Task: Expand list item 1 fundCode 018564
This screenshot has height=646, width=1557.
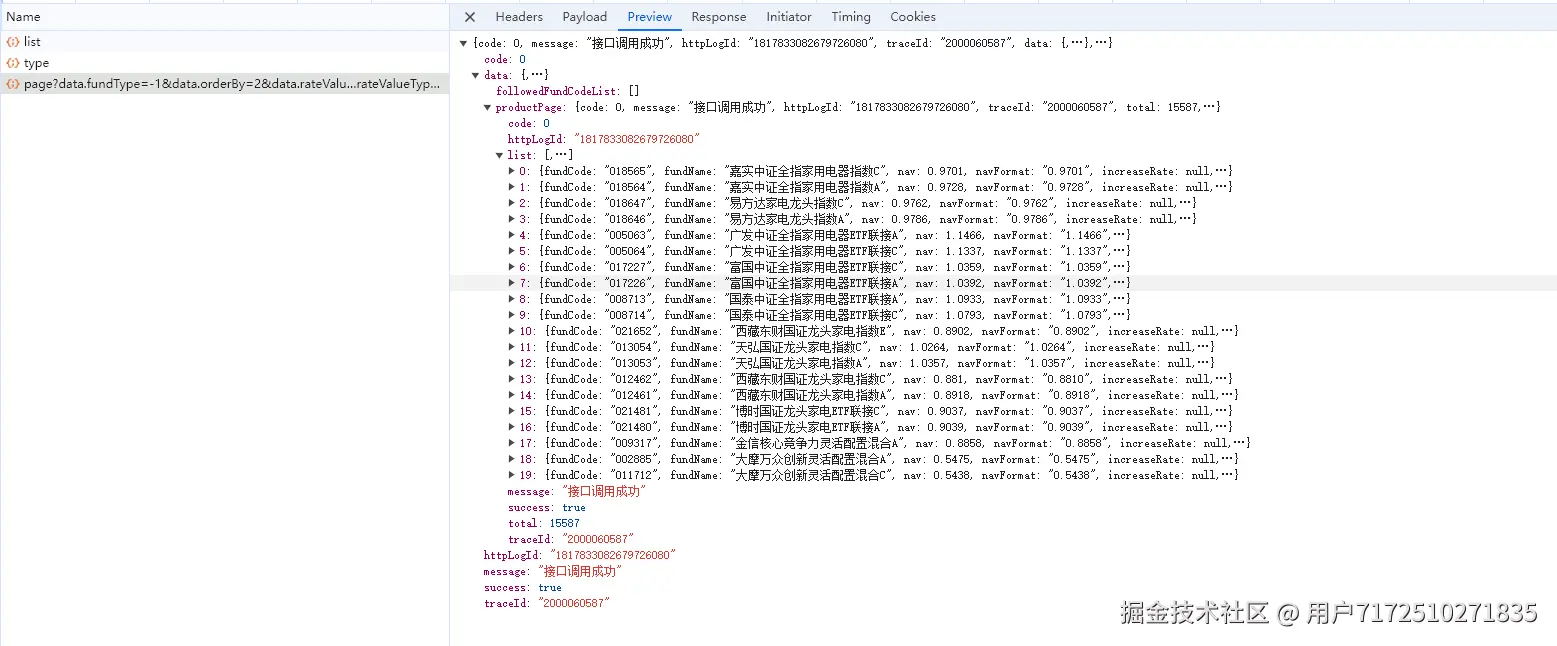Action: point(511,188)
